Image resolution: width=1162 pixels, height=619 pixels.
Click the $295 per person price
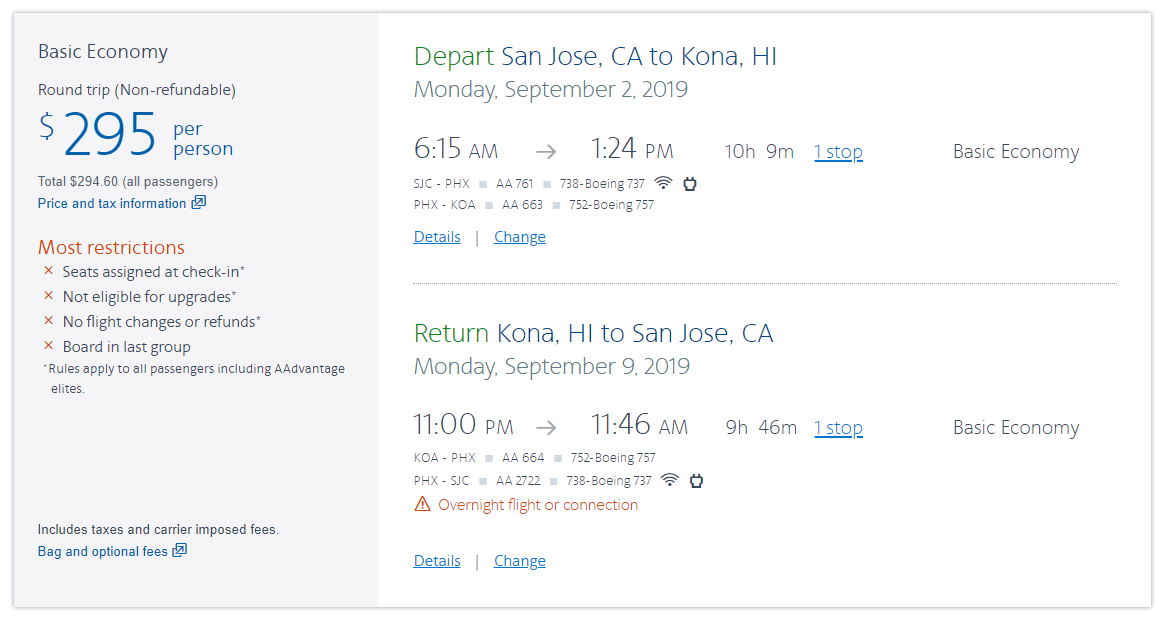[110, 134]
